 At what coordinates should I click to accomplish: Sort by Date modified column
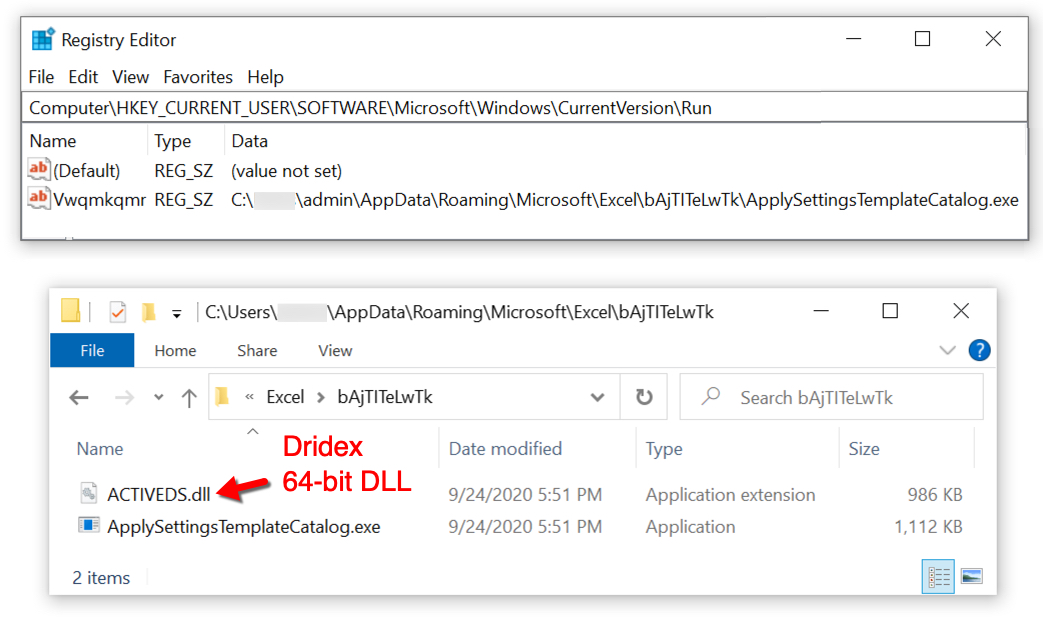[506, 449]
